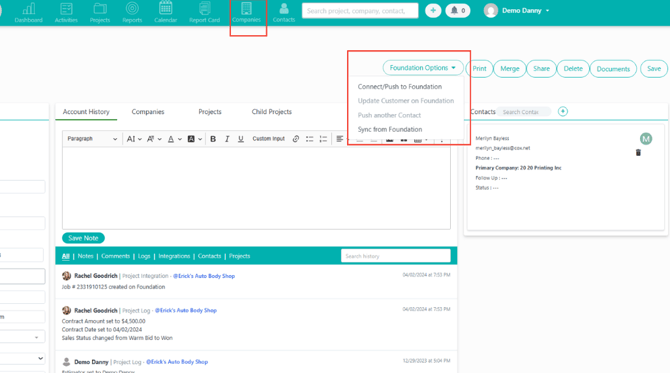The width and height of the screenshot is (670, 373).
Task: Delete contact Merilyn Bayless with trash icon
Action: click(638, 153)
